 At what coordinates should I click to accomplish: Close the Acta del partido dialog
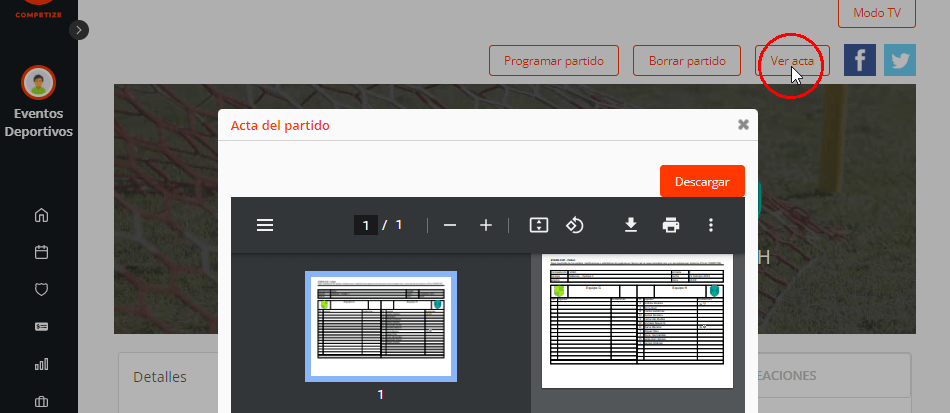click(743, 125)
